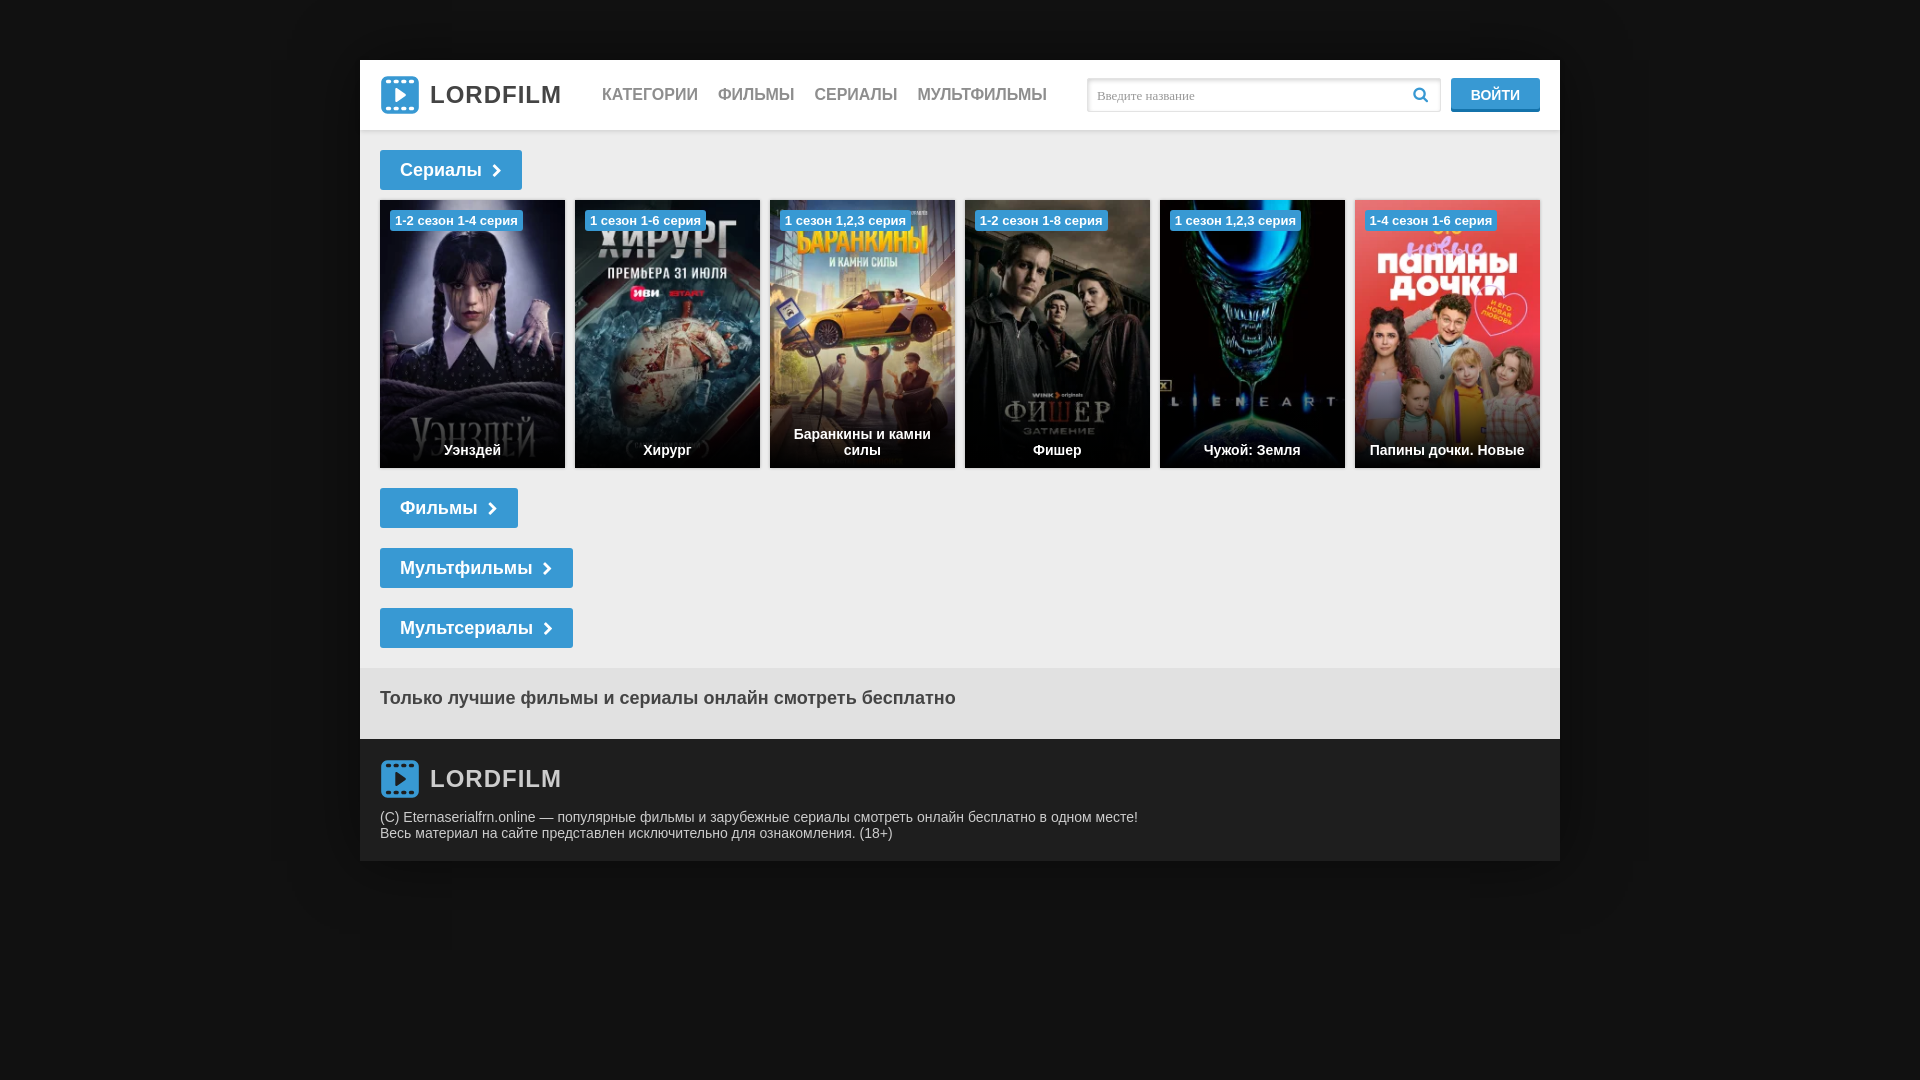Open the Уэнздей series poster
This screenshot has width=1920, height=1080.
coord(472,334)
